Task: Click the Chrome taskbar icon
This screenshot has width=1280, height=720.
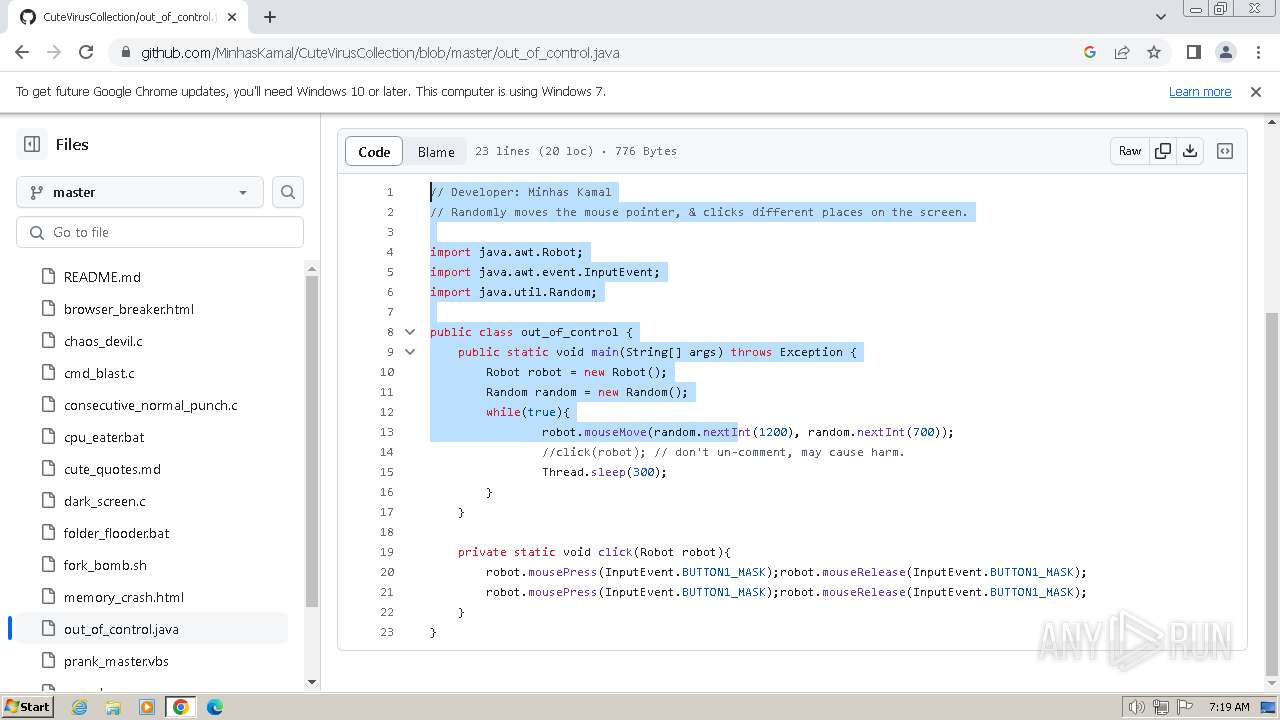Action: (181, 707)
